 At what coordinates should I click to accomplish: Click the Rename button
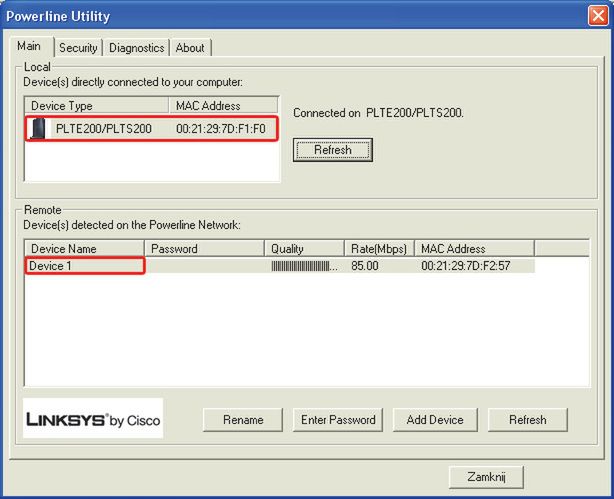[243, 420]
